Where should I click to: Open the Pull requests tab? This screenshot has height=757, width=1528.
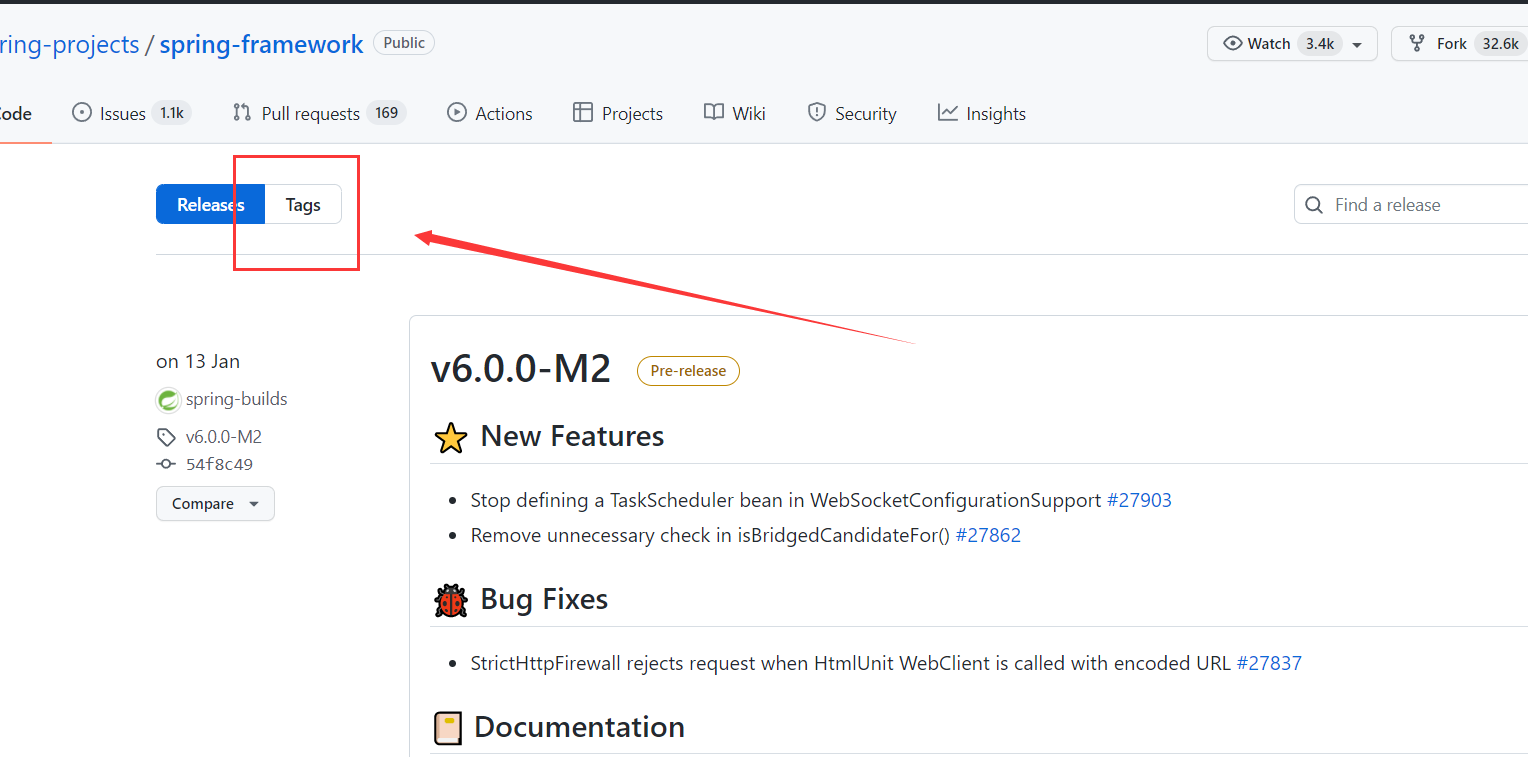(319, 113)
